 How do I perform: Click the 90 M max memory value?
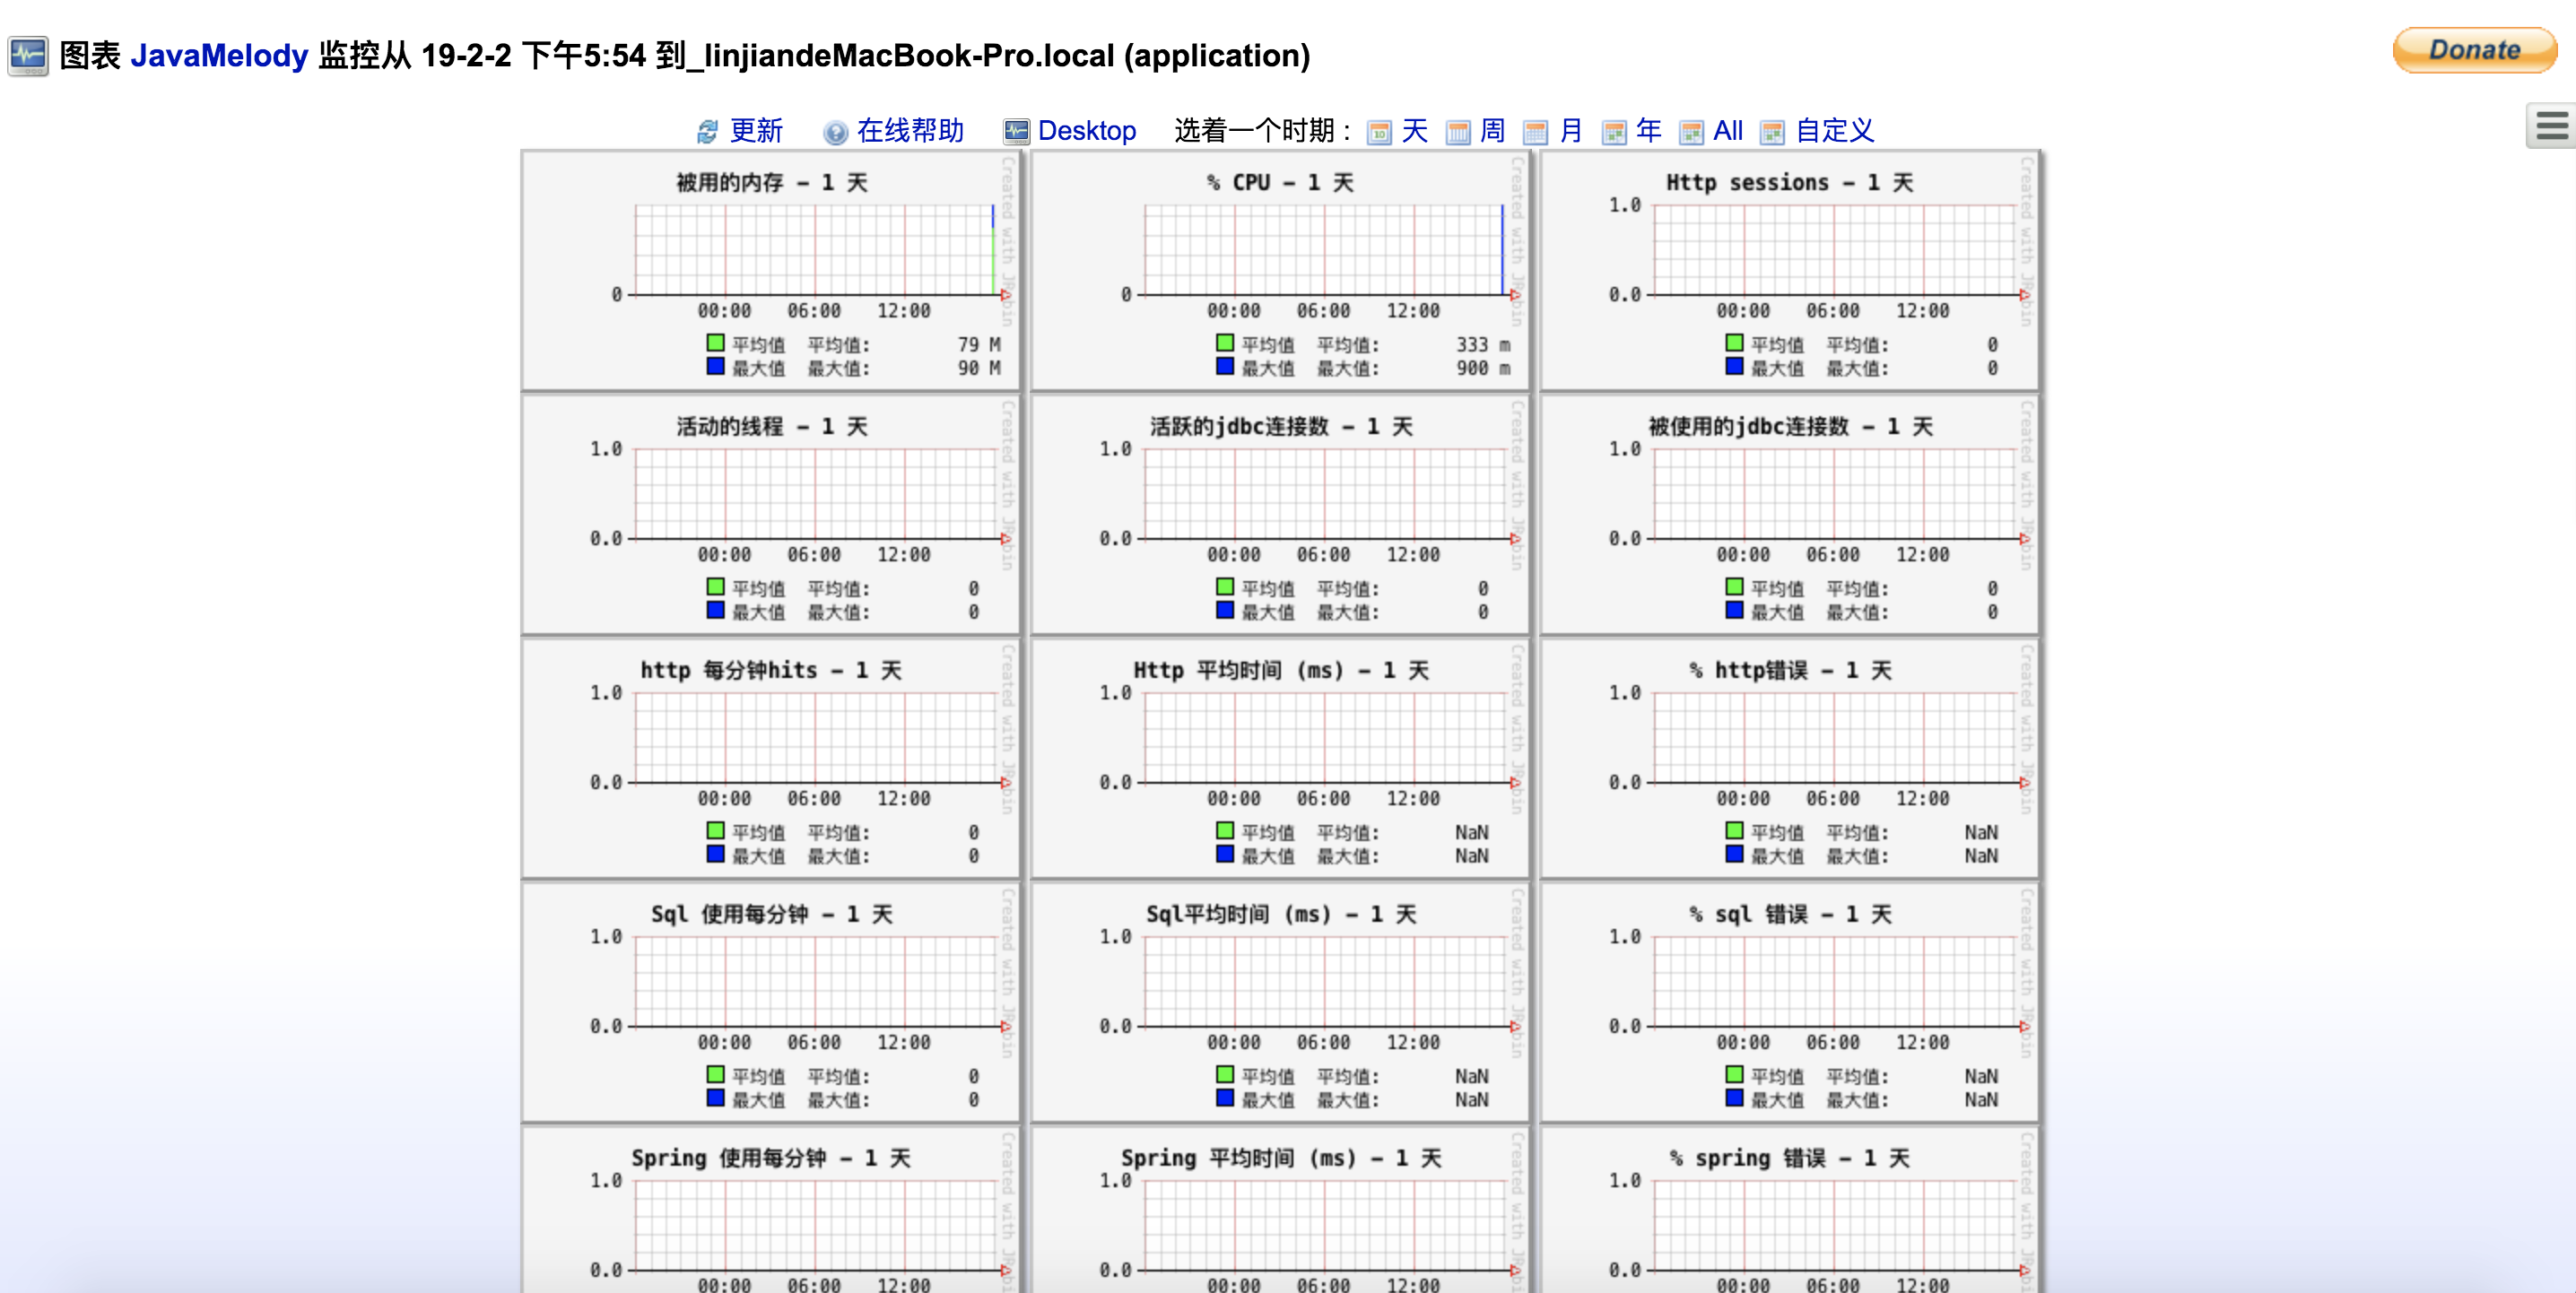tap(979, 368)
